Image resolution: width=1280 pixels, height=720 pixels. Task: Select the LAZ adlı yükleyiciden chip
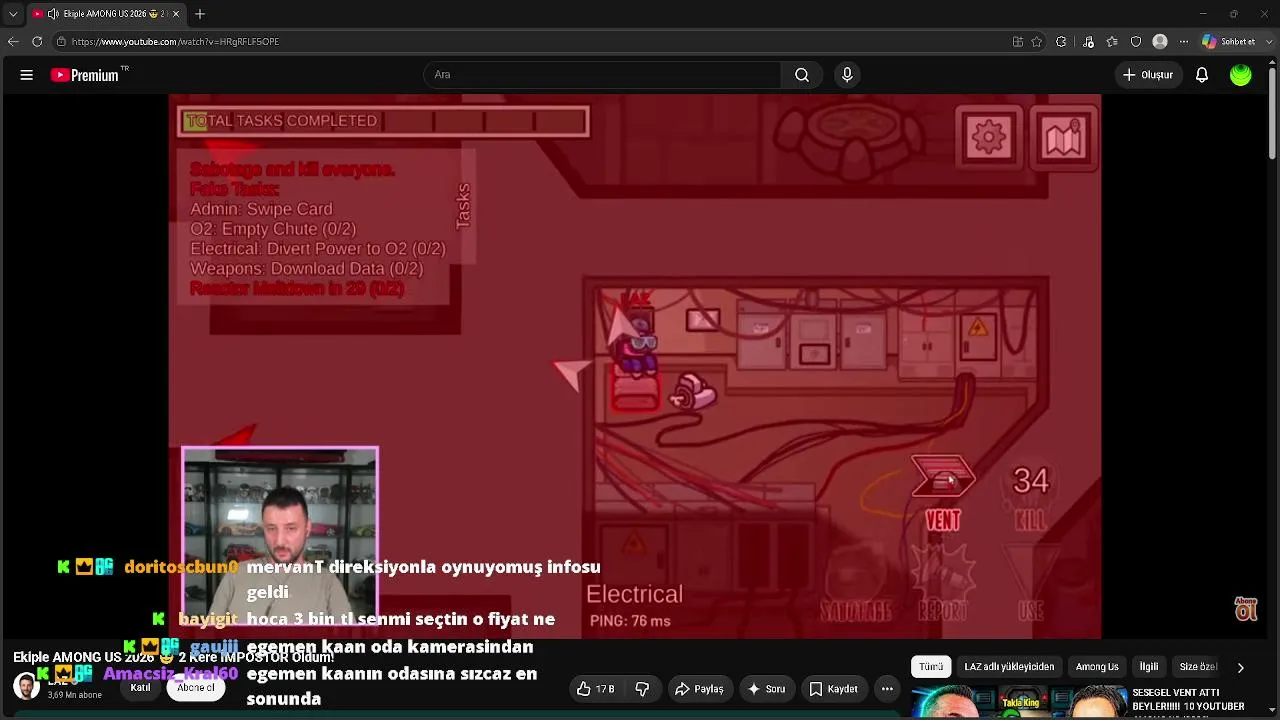[1009, 667]
